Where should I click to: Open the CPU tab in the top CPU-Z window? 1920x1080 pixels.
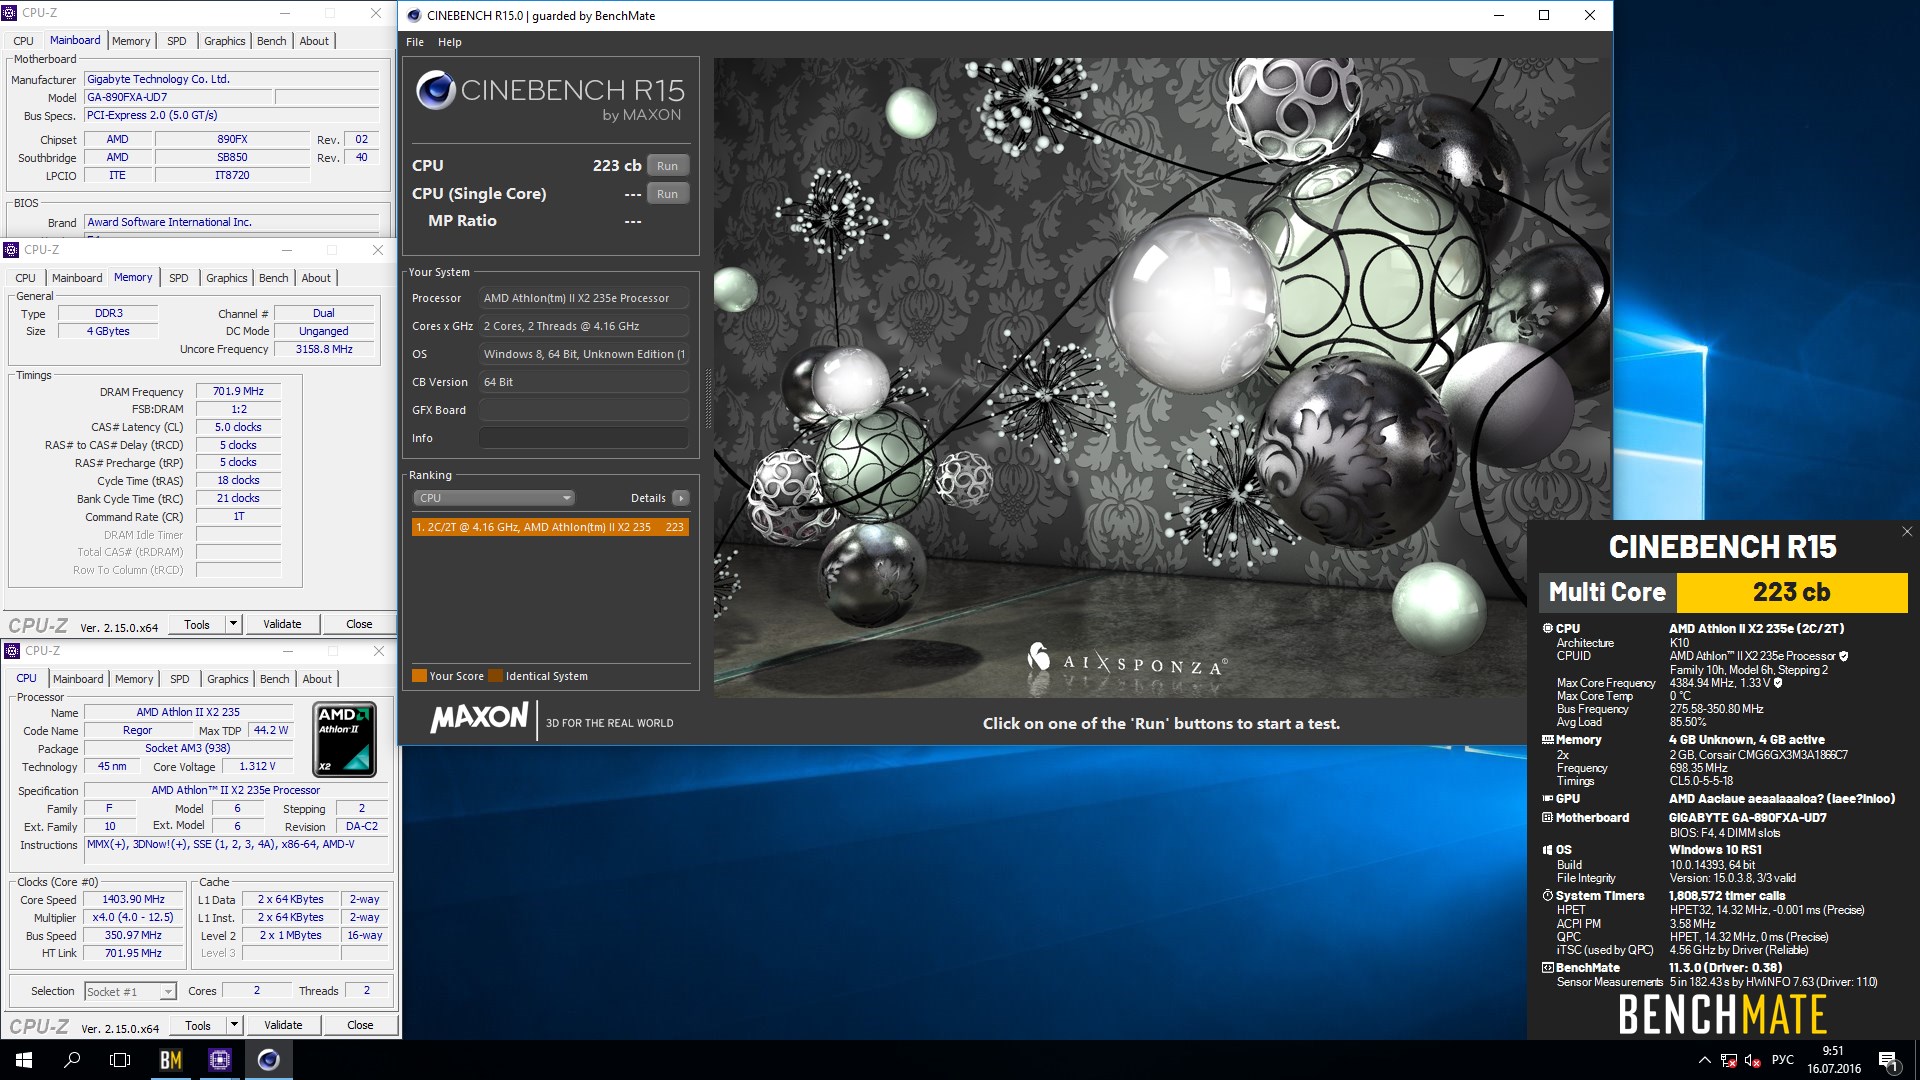[x=23, y=41]
